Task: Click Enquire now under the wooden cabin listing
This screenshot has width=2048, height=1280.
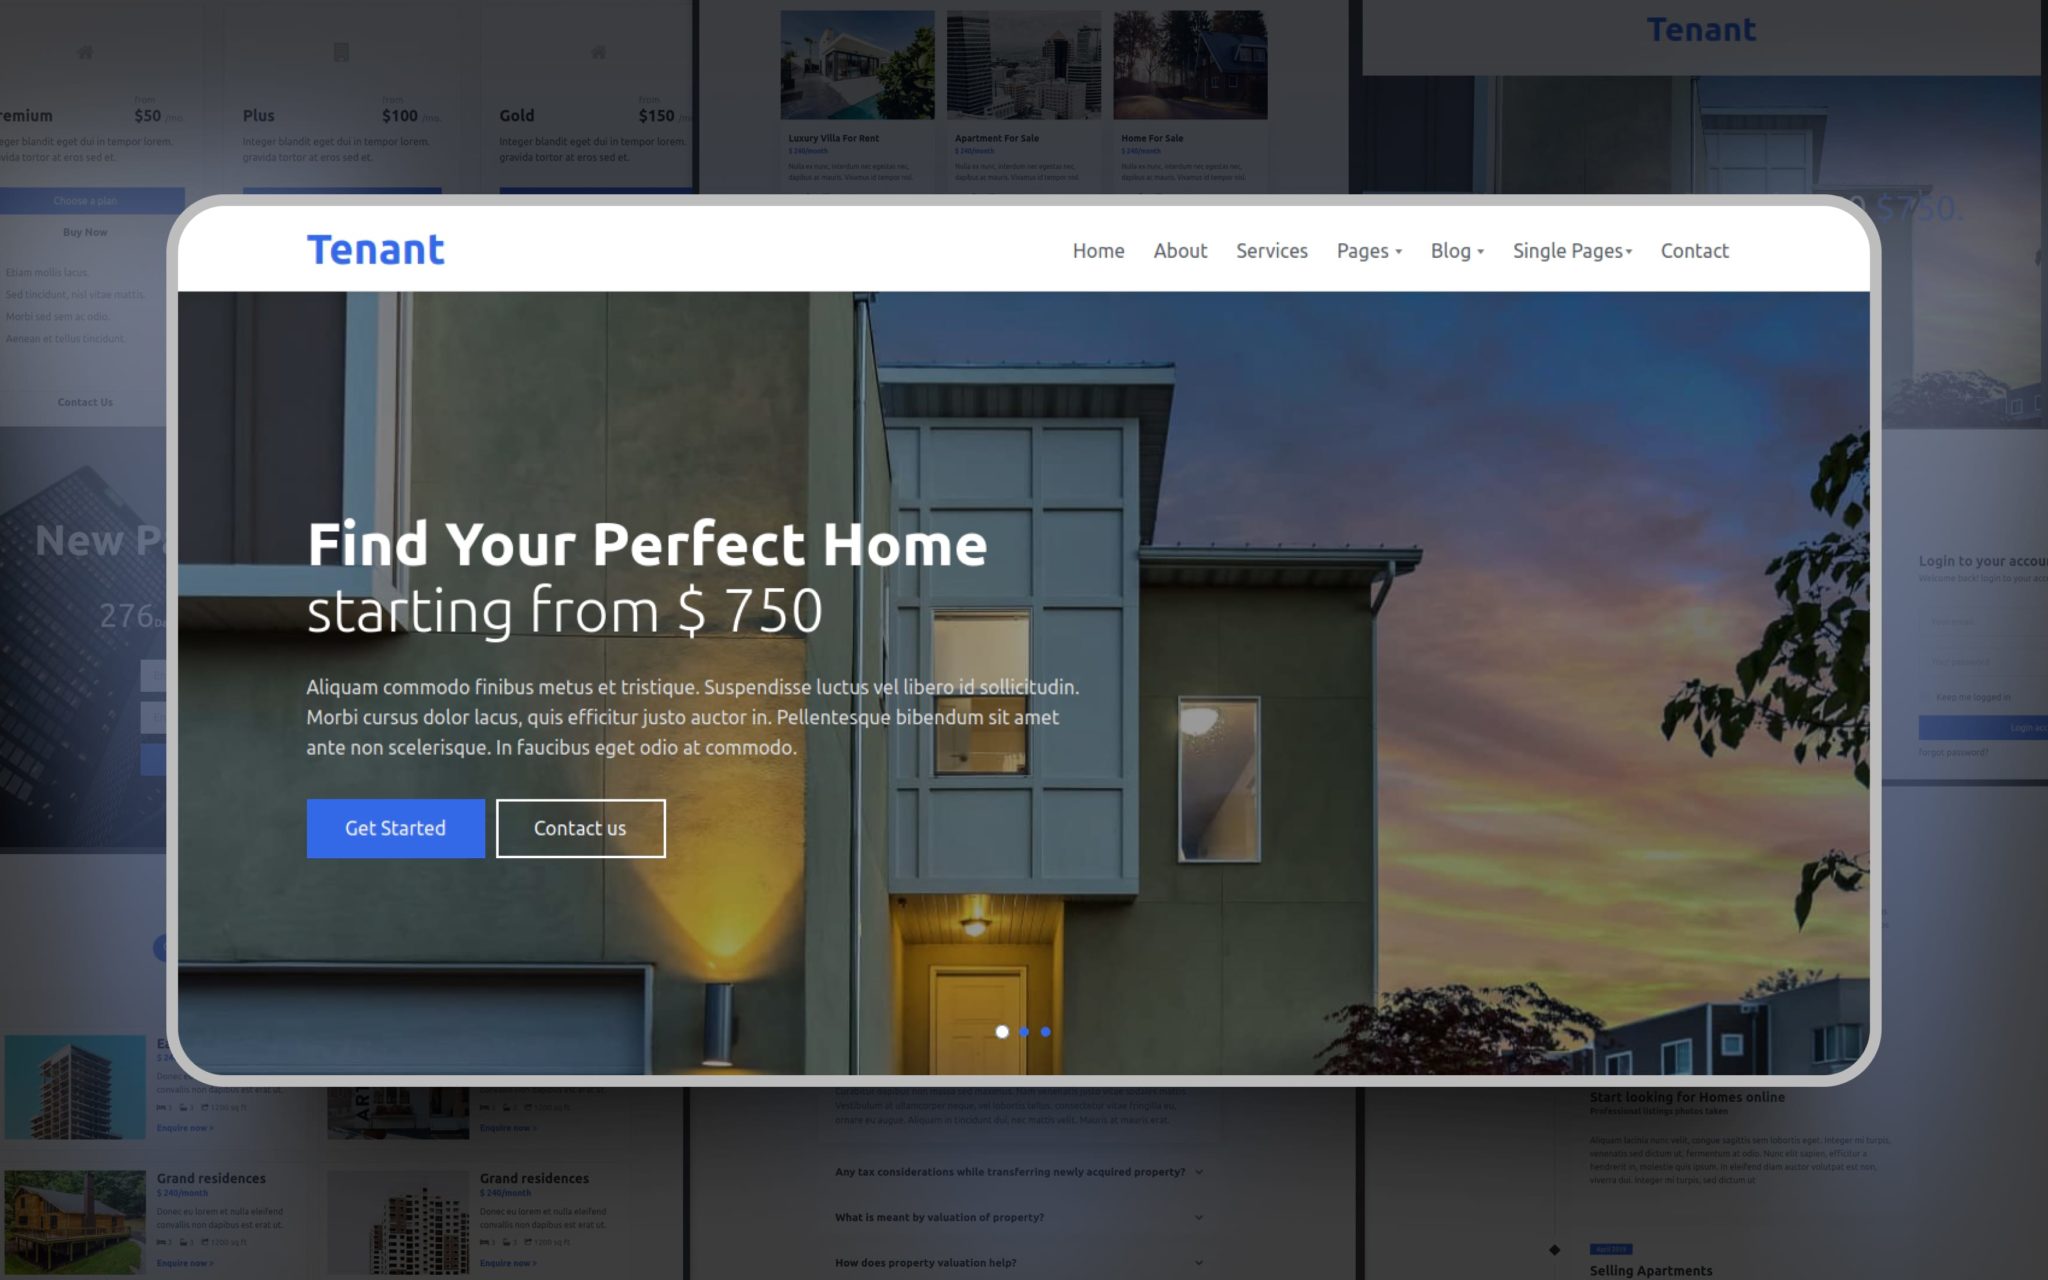Action: pos(184,1263)
